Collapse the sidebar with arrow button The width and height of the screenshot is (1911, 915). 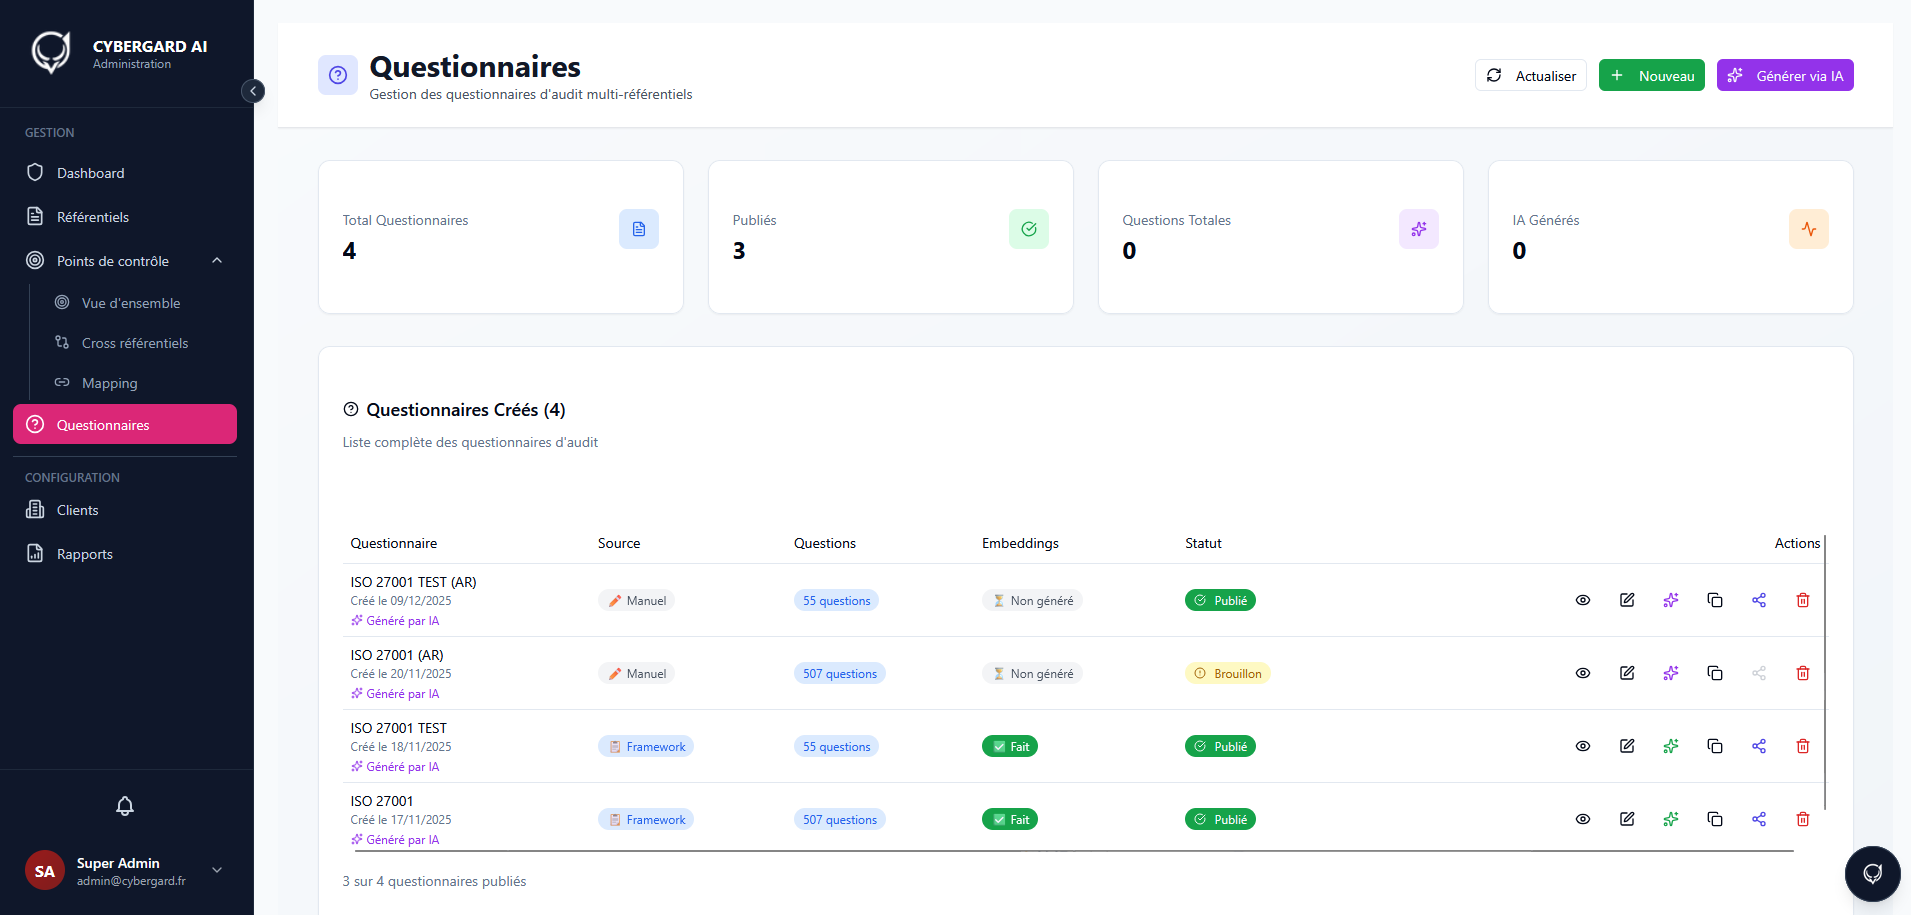253,91
